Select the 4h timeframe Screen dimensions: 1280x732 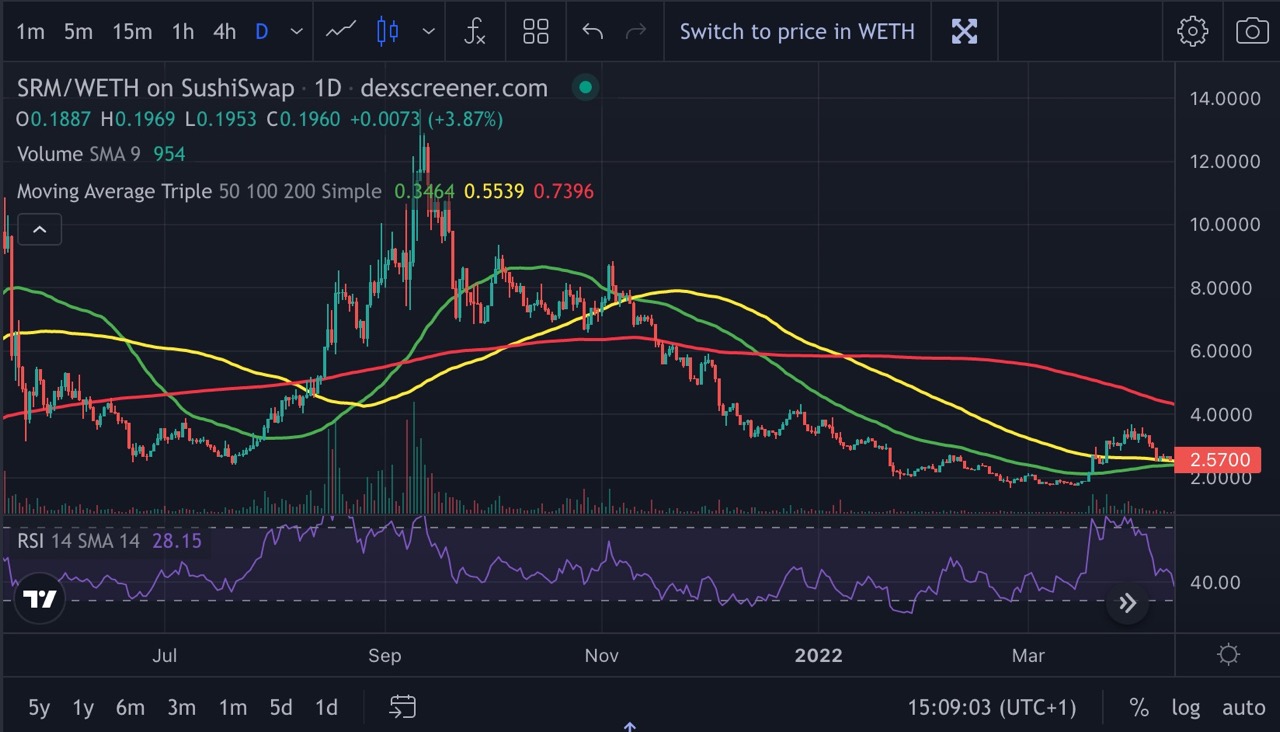tap(224, 31)
